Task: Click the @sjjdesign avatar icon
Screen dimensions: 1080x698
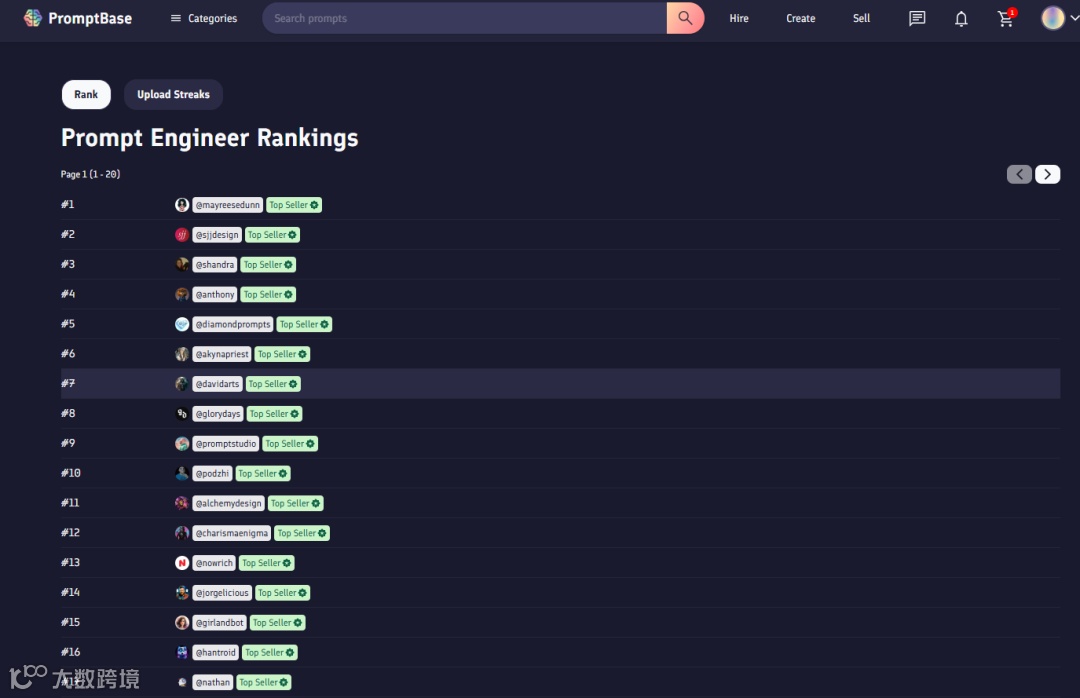Action: coord(182,235)
